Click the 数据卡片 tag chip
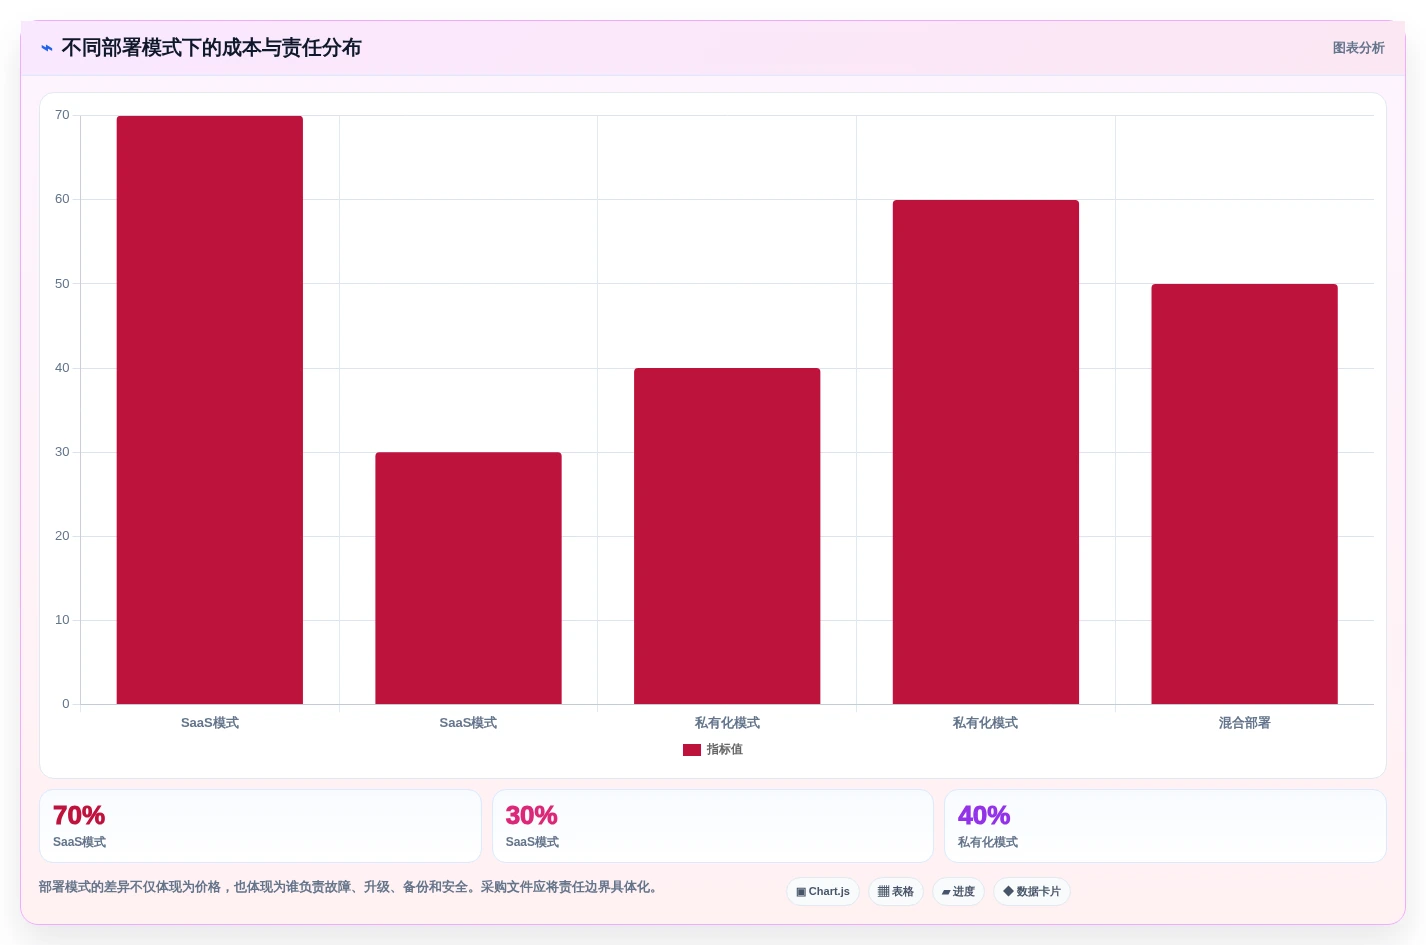The image size is (1426, 945). tap(1032, 892)
